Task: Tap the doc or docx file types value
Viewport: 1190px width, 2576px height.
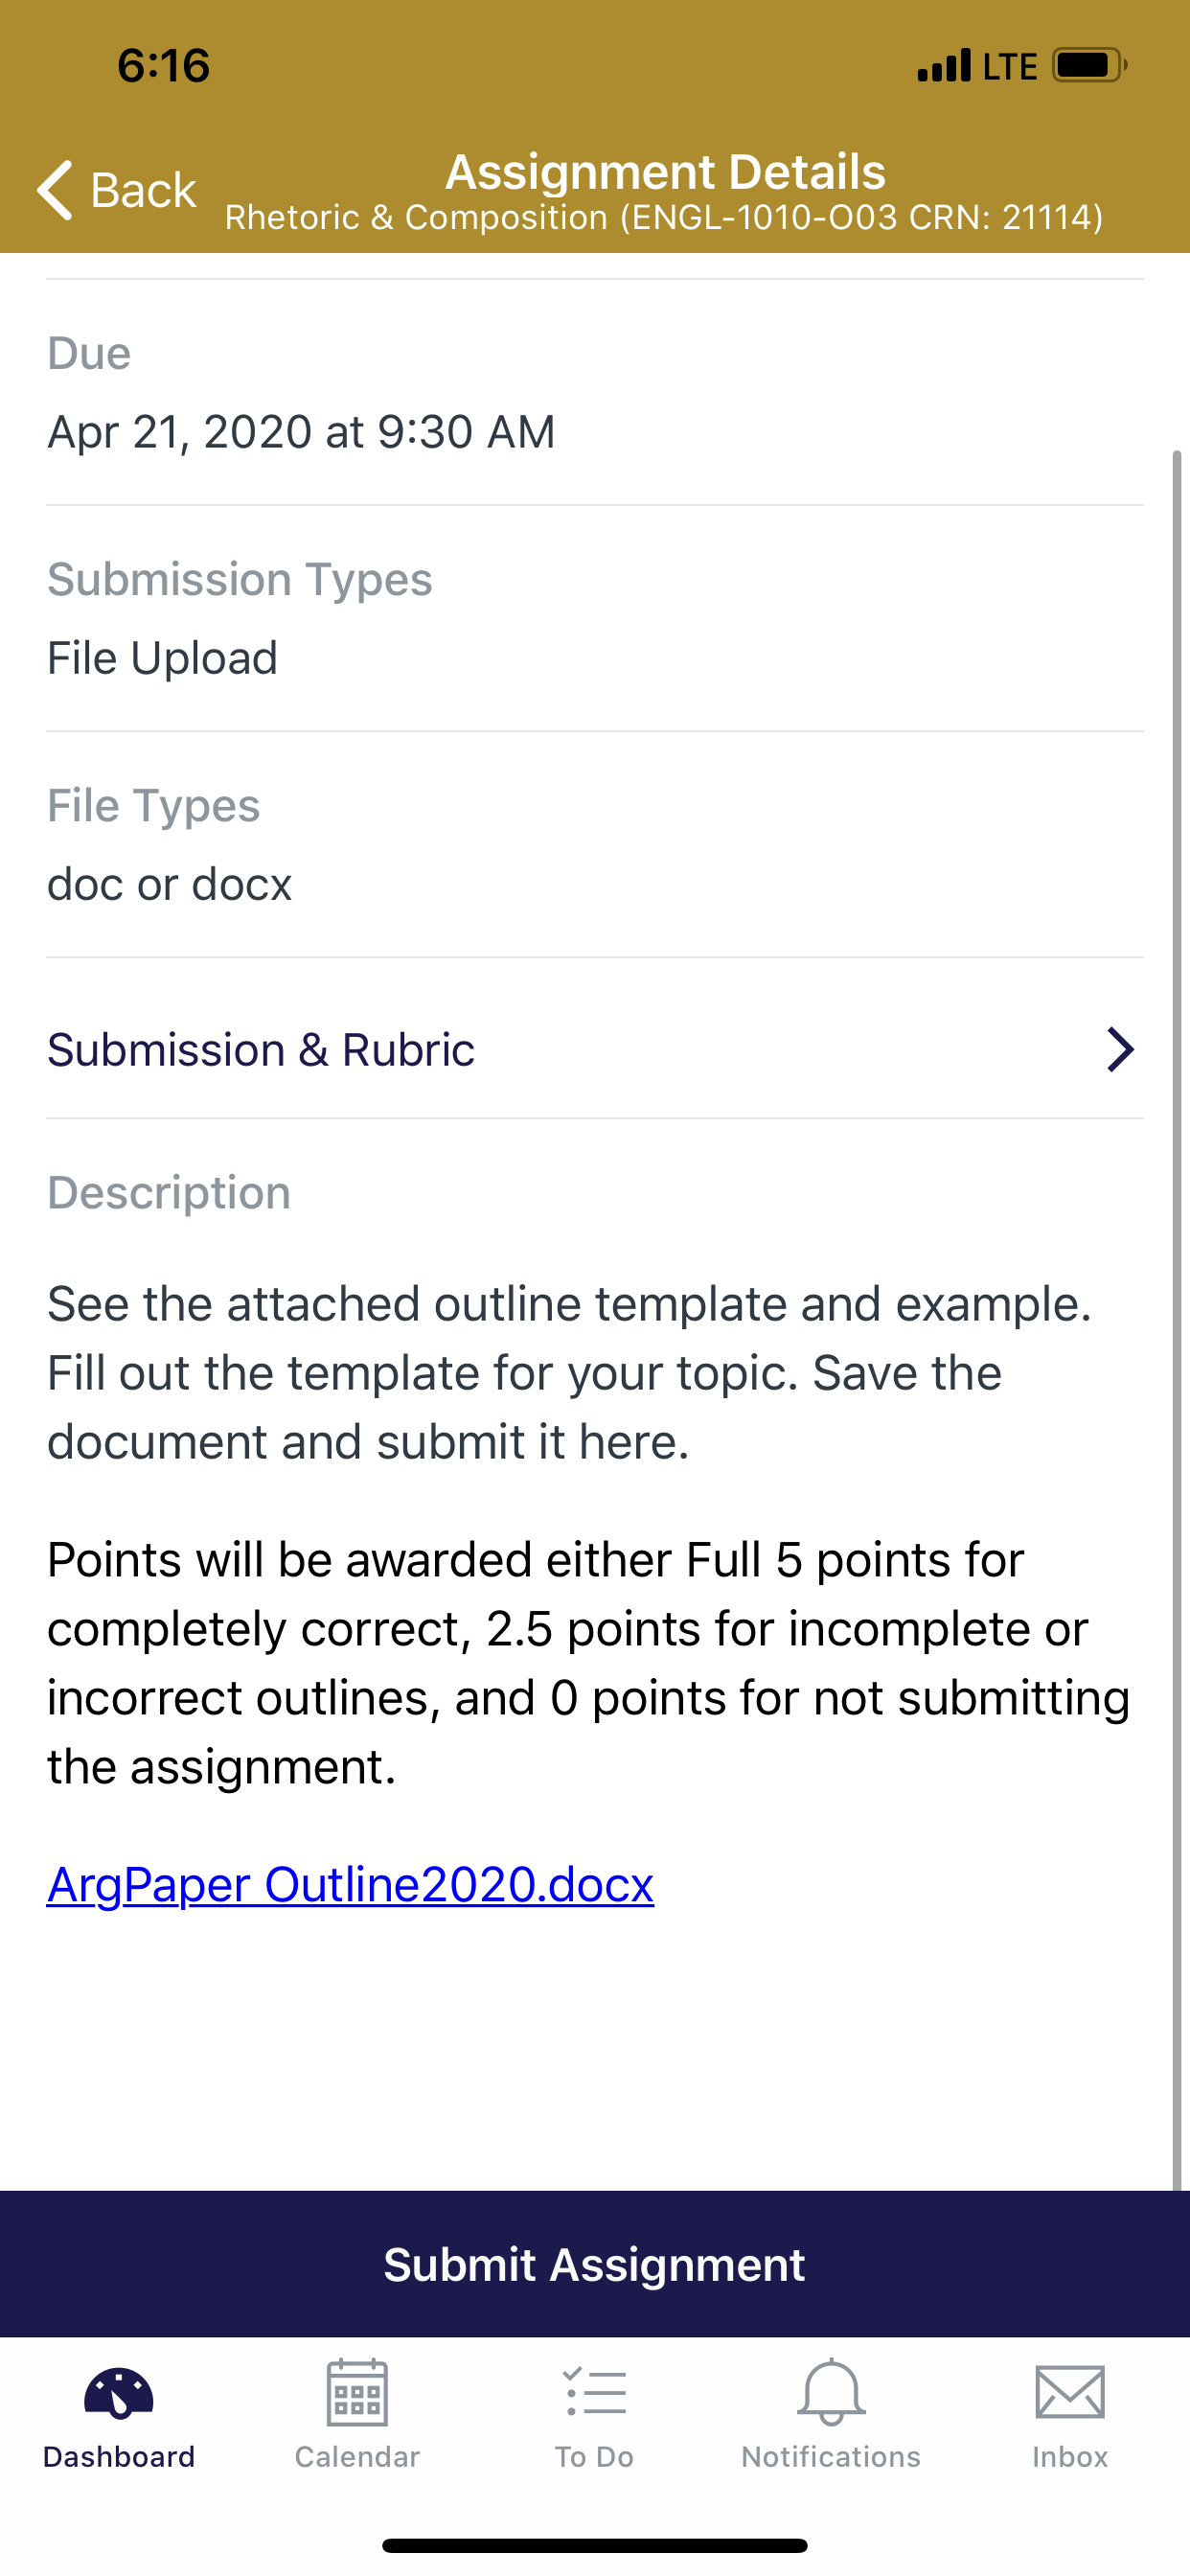Action: (x=170, y=885)
